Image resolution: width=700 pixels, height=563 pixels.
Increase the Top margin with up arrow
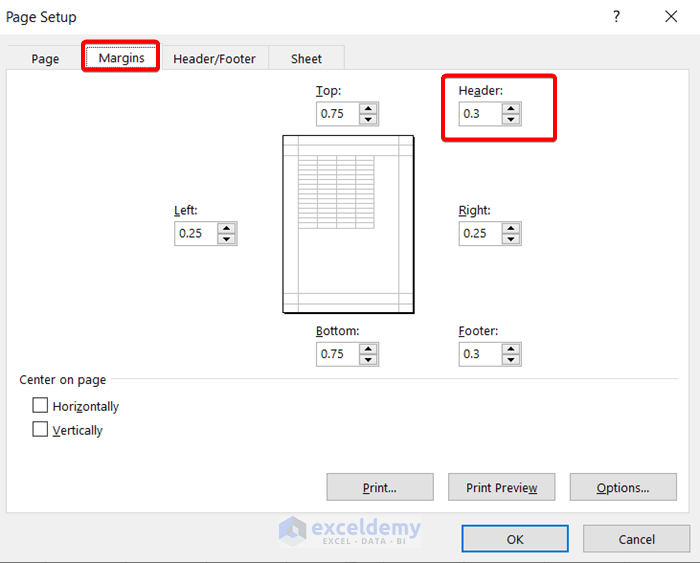[368, 108]
